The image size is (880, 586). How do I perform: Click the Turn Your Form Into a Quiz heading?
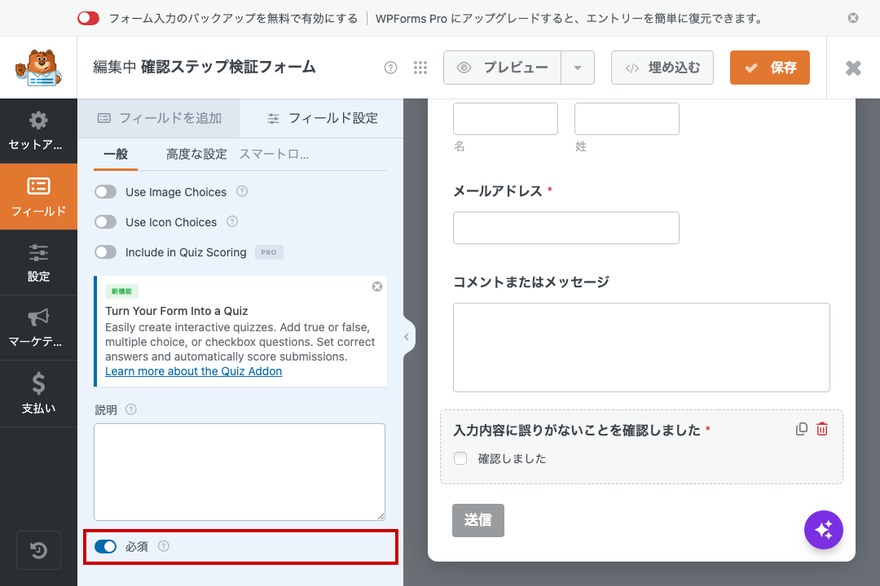coord(176,311)
